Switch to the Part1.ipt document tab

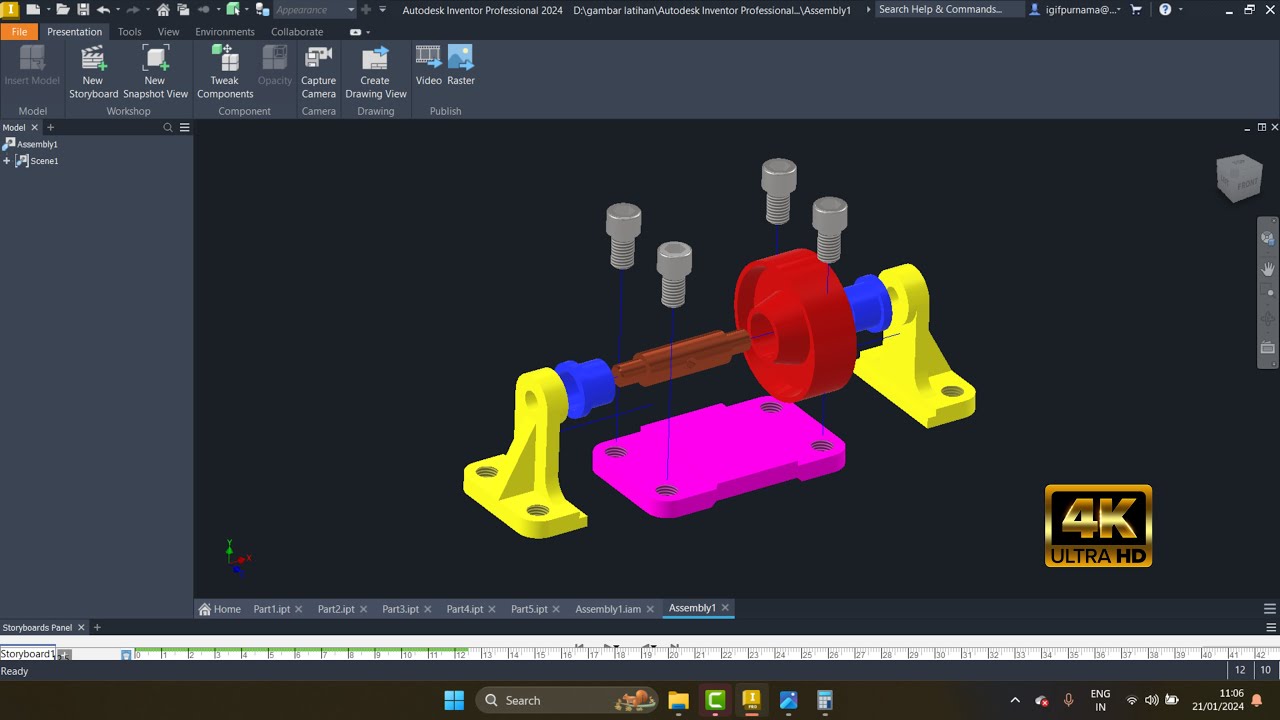[271, 609]
